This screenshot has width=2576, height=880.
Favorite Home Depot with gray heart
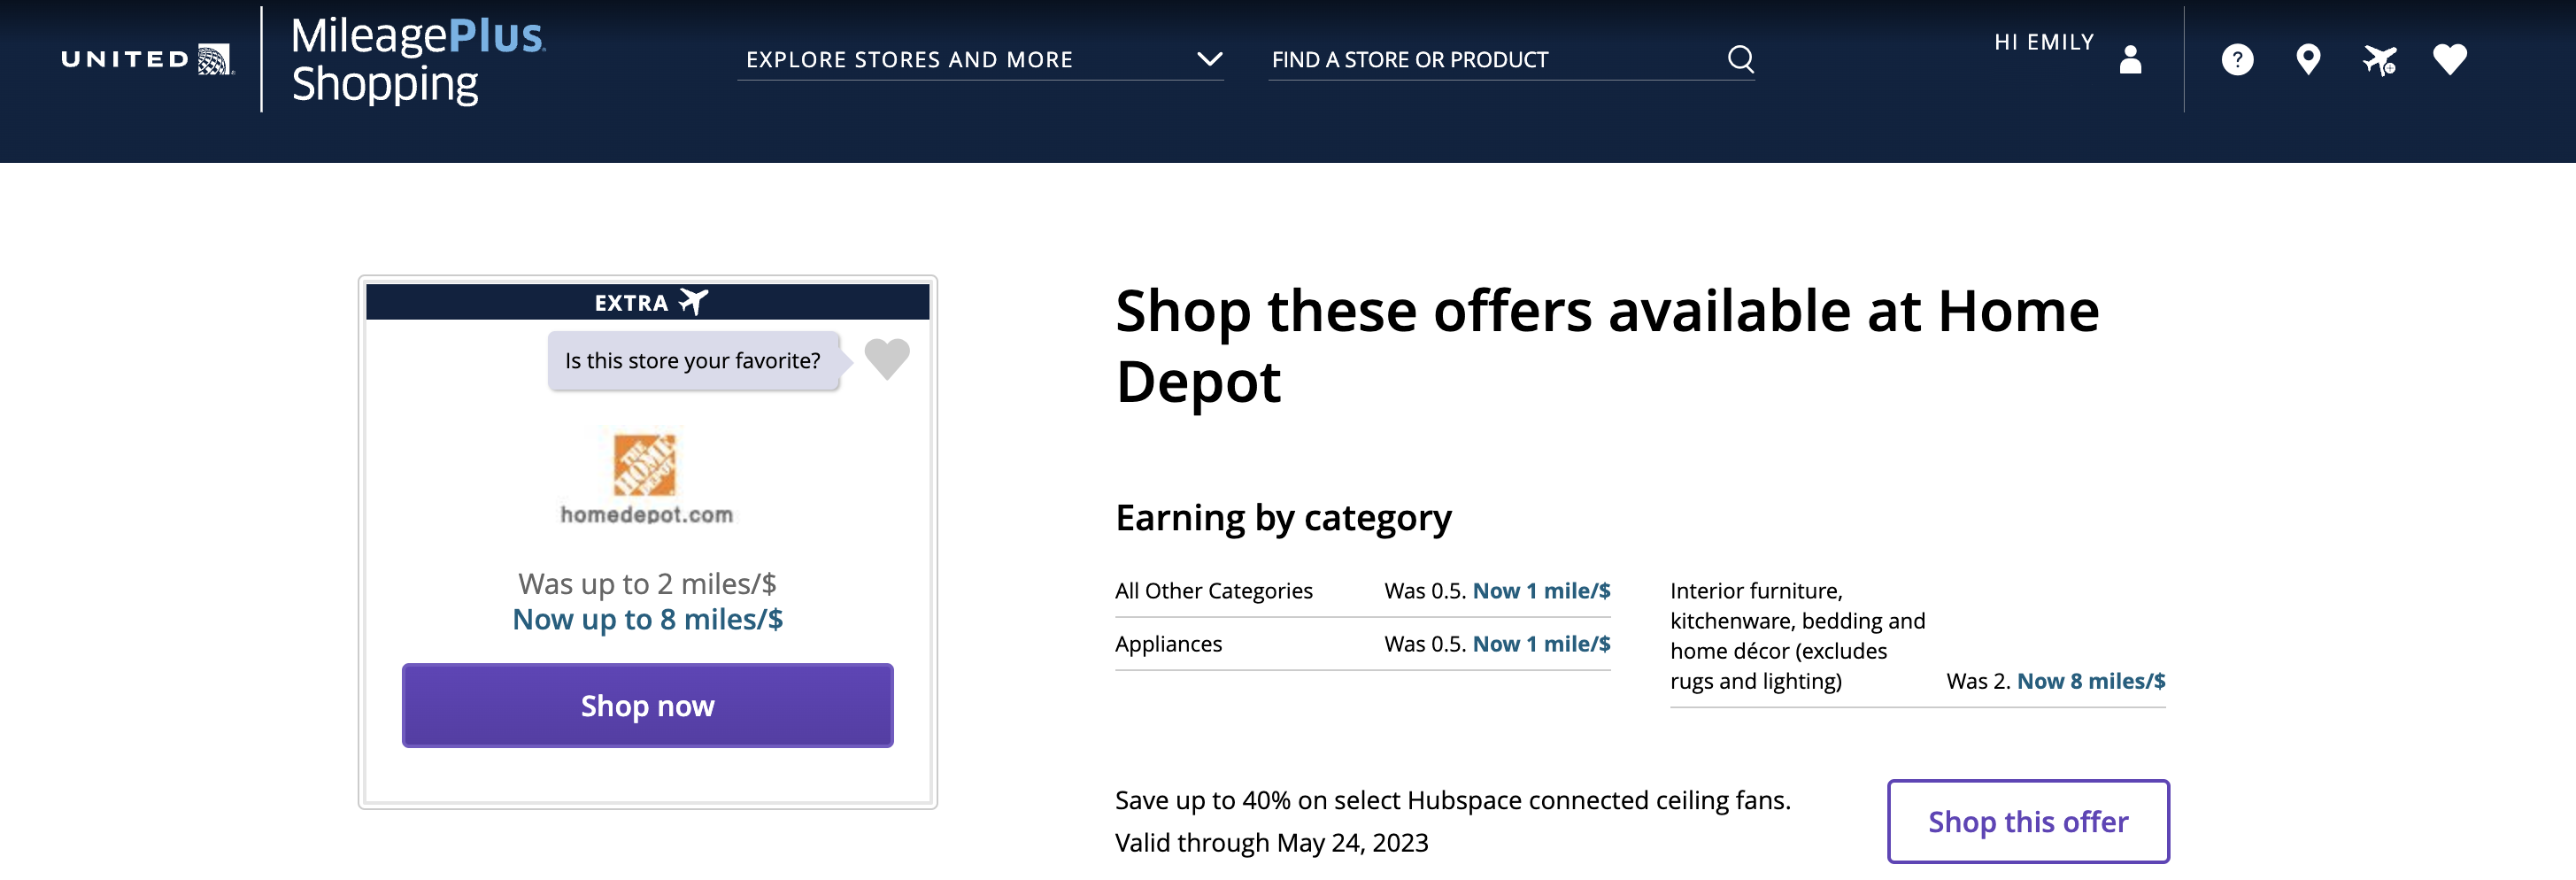[886, 359]
